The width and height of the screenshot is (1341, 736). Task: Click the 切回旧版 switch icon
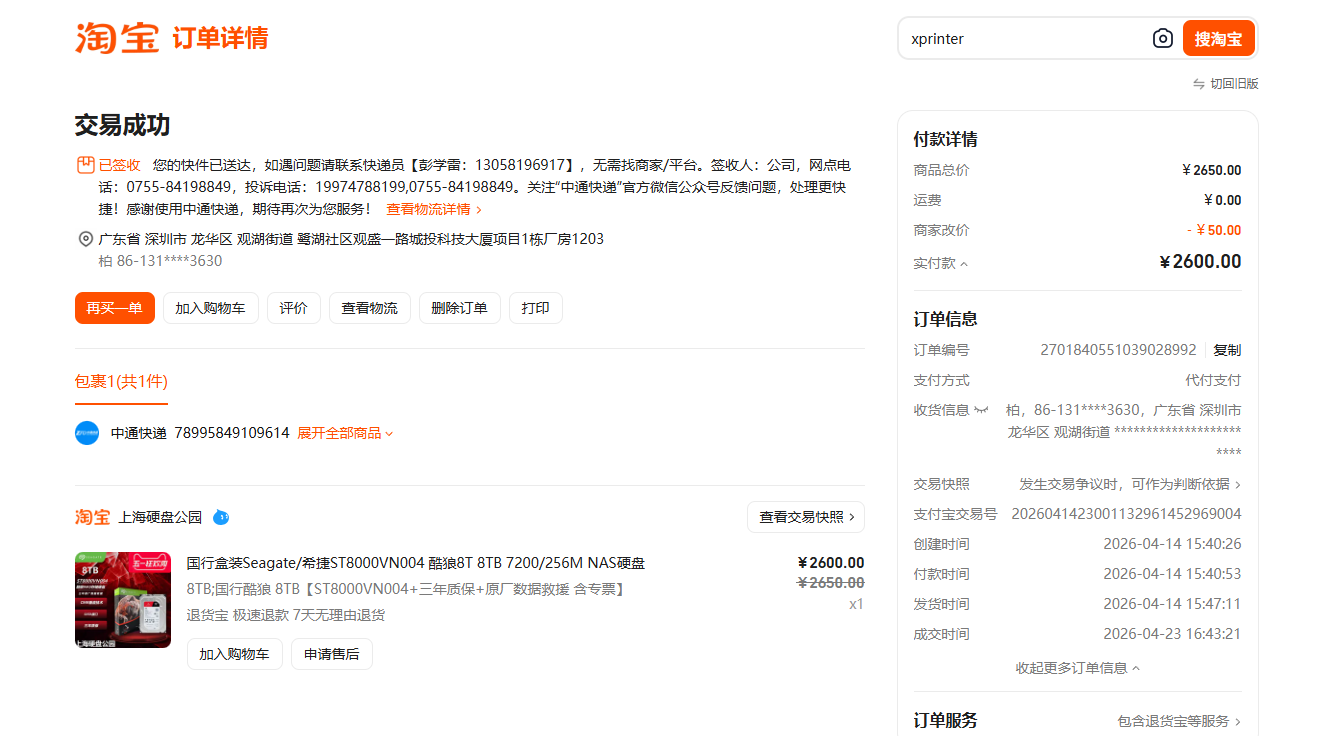pyautogui.click(x=1198, y=84)
